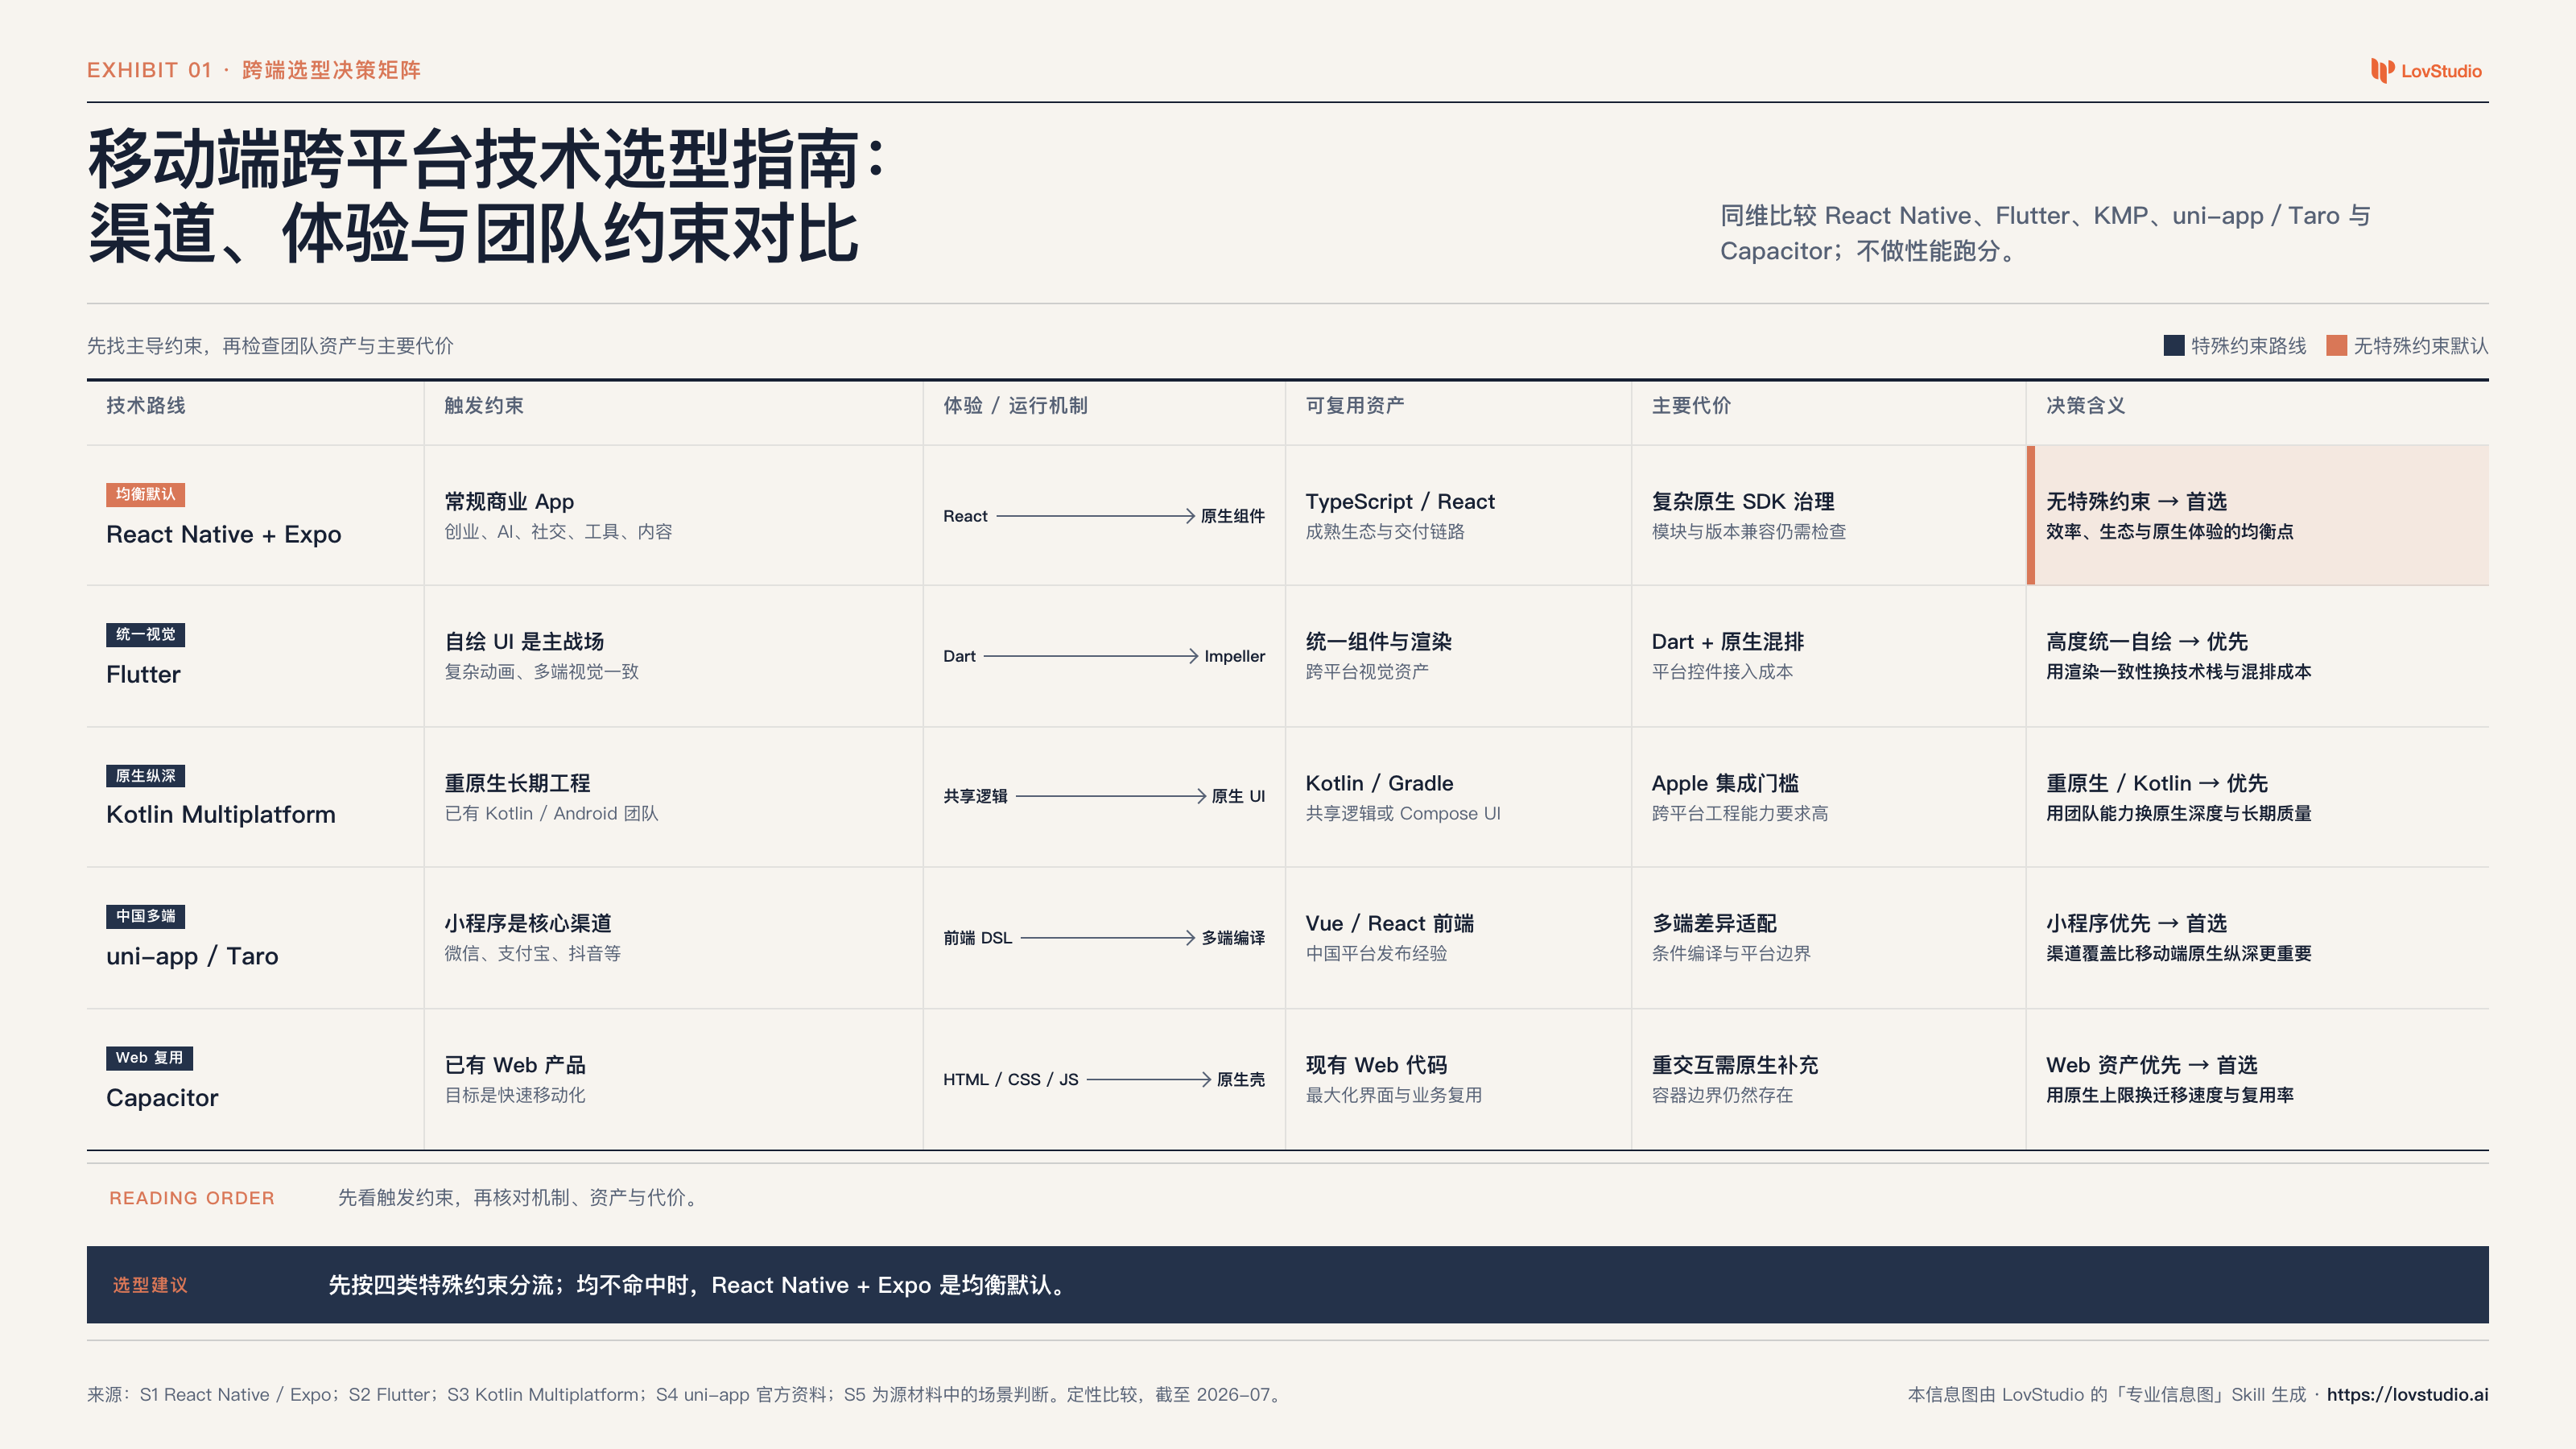Click the dark navy legend swatch for 特殊约束路线
Viewport: 2576px width, 1449px height.
pos(2174,345)
